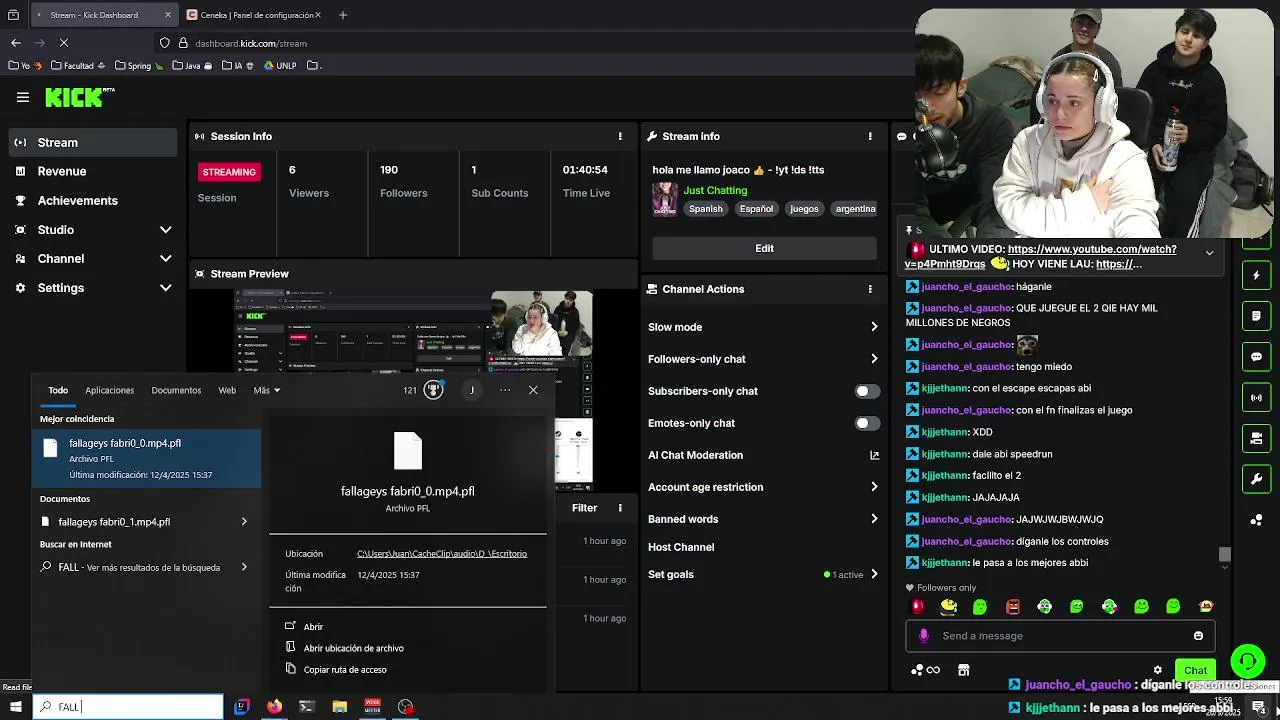Click the green Chat button
This screenshot has height=720, width=1280.
click(x=1196, y=670)
